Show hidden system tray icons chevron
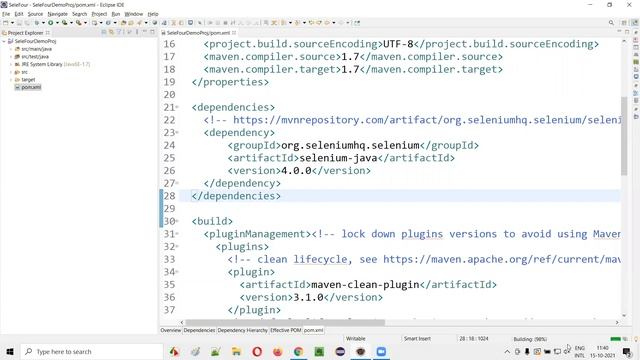 [x=507, y=351]
